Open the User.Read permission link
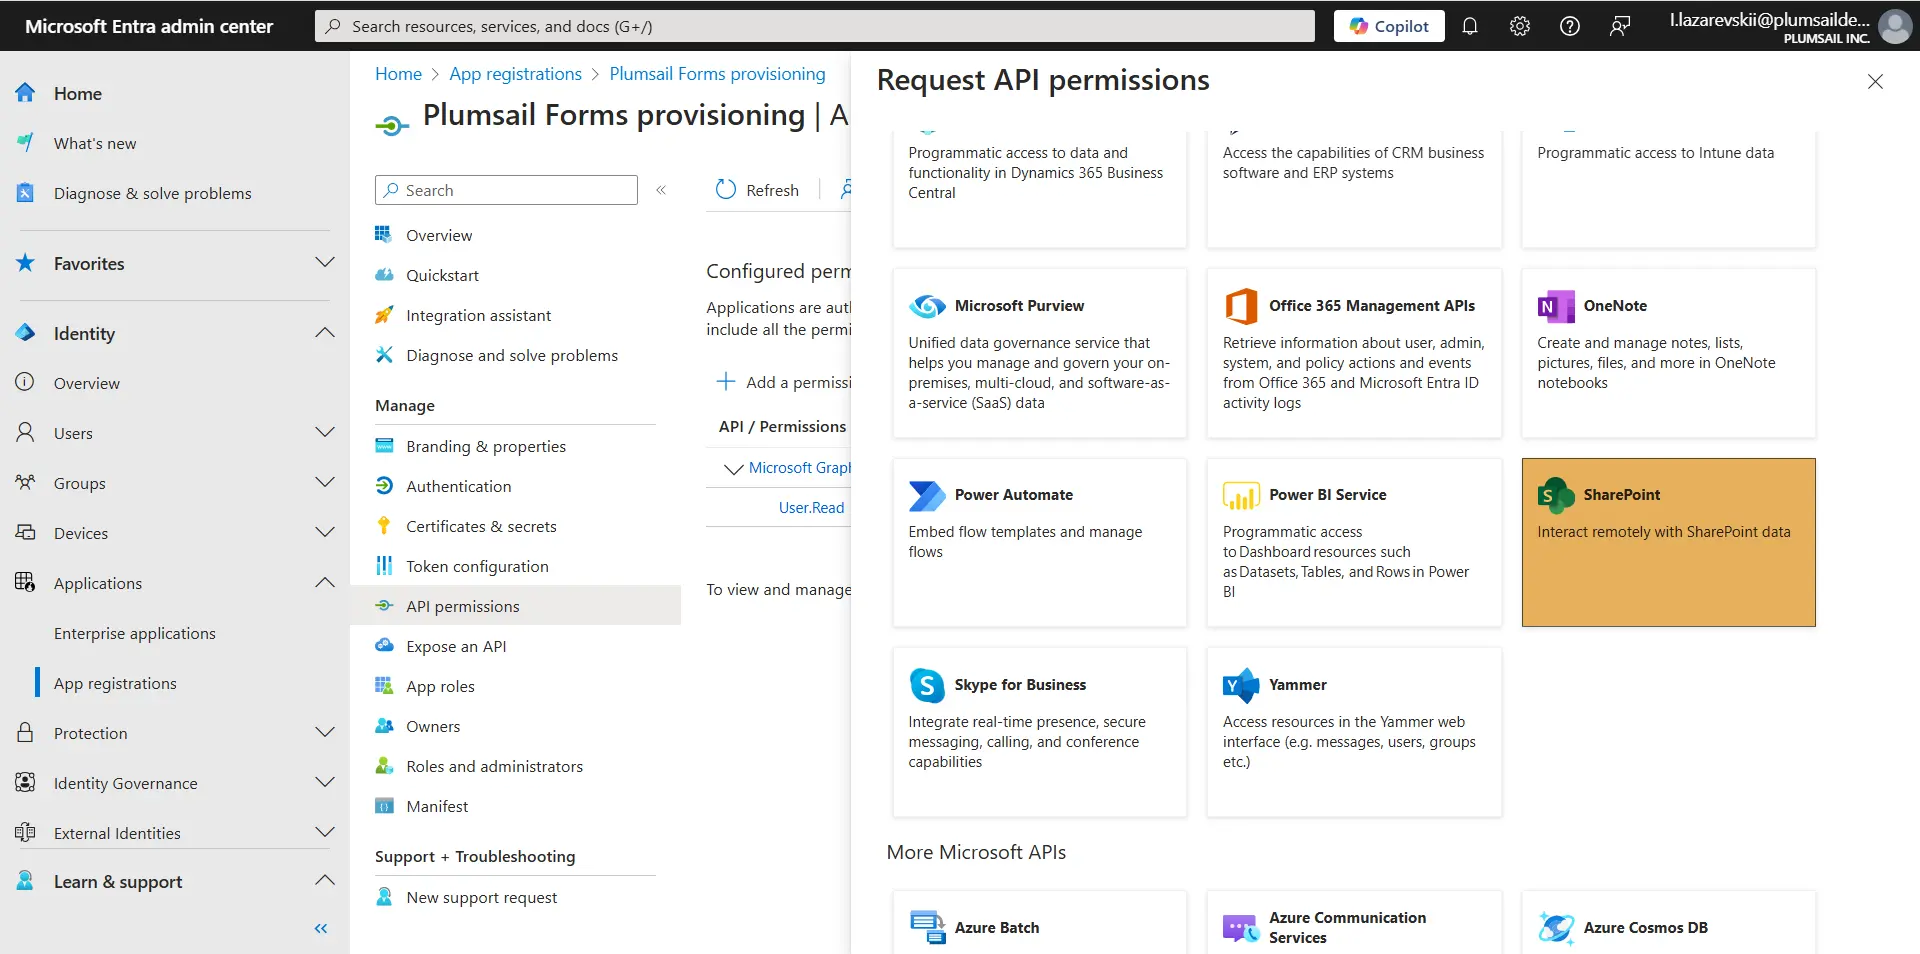 pyautogui.click(x=811, y=508)
